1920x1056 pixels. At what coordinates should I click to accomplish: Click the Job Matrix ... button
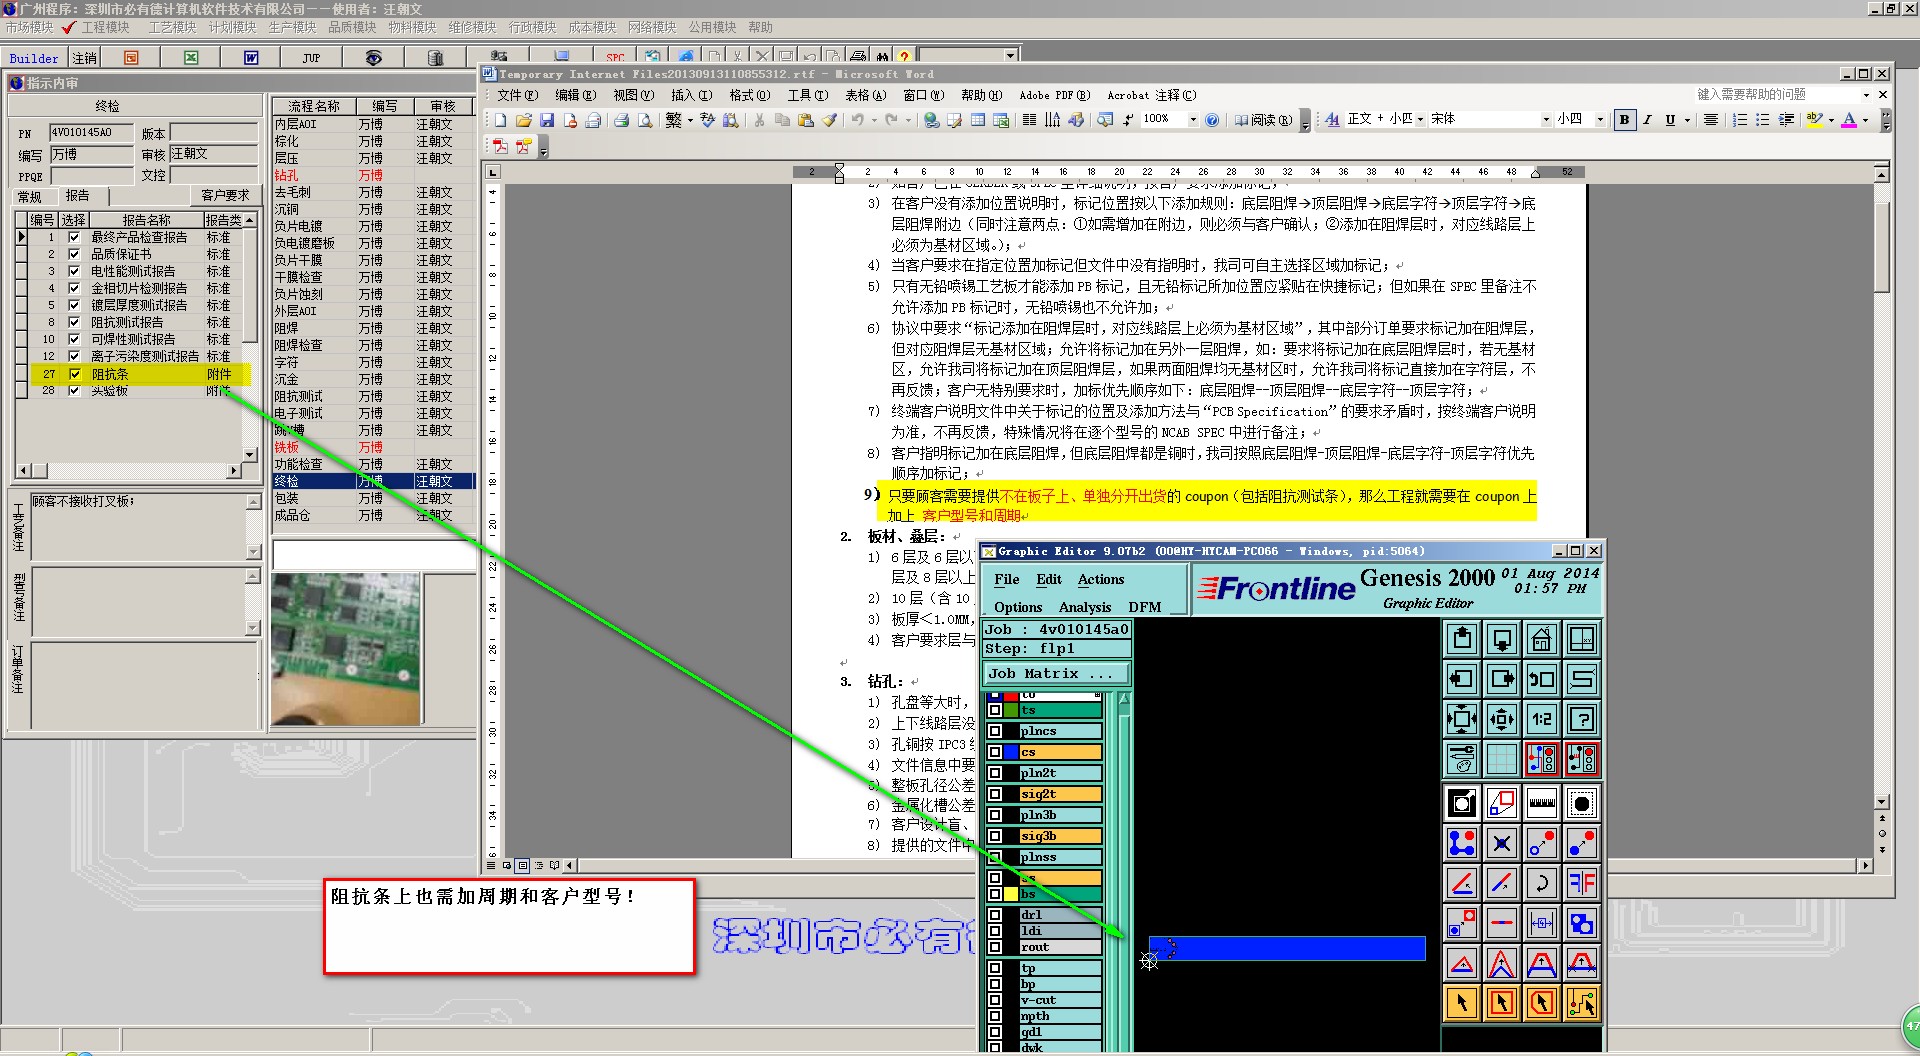(x=1056, y=674)
